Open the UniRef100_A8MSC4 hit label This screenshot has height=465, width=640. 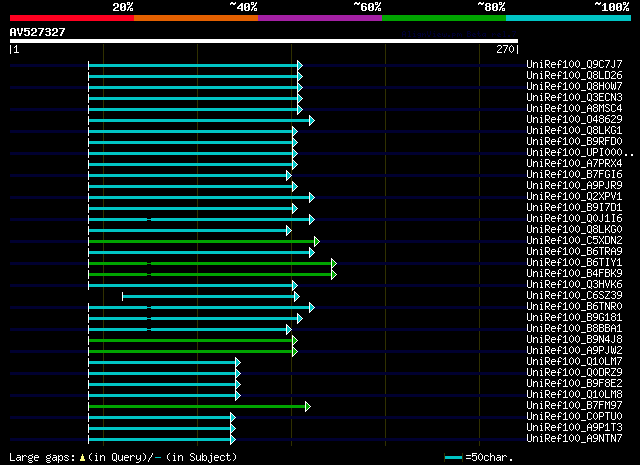574,108
